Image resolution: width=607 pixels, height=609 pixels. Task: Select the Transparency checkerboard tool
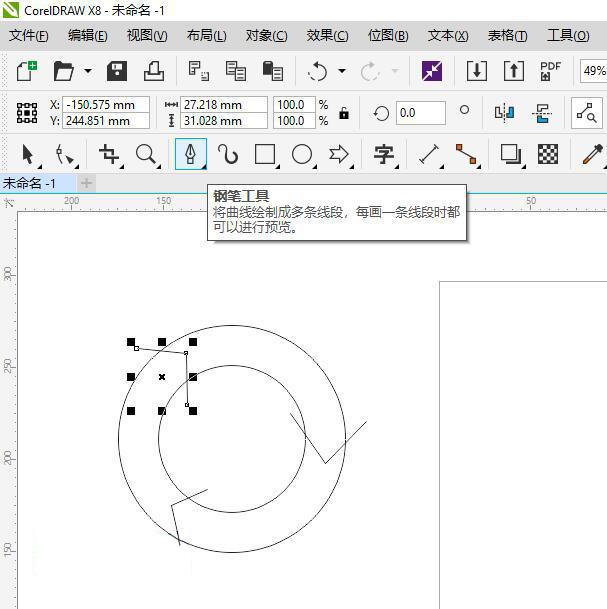coord(548,154)
